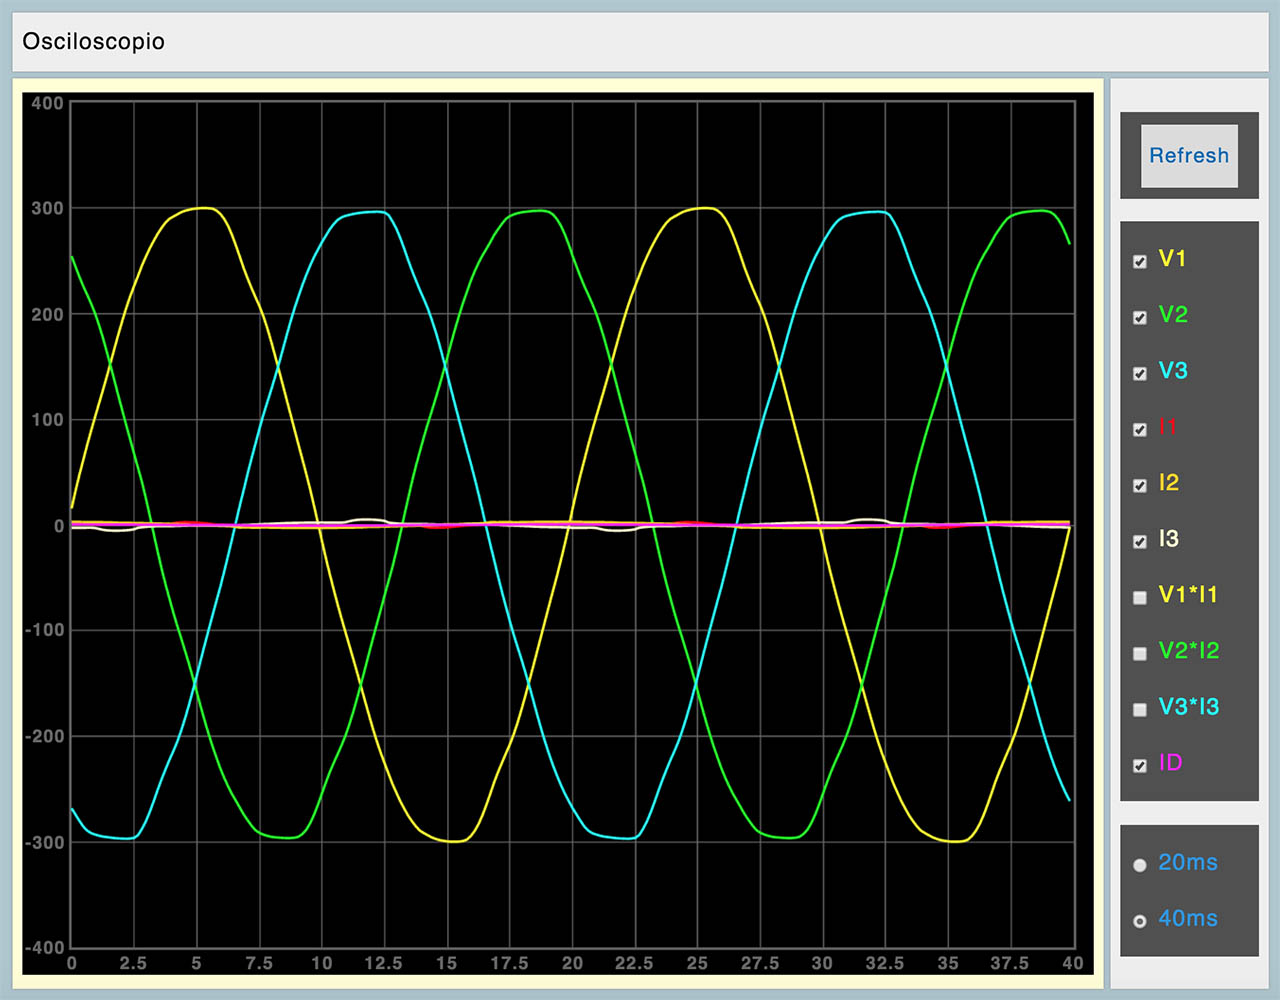The image size is (1280, 1000).
Task: Uncheck the ID trace checkbox
Action: (1140, 765)
